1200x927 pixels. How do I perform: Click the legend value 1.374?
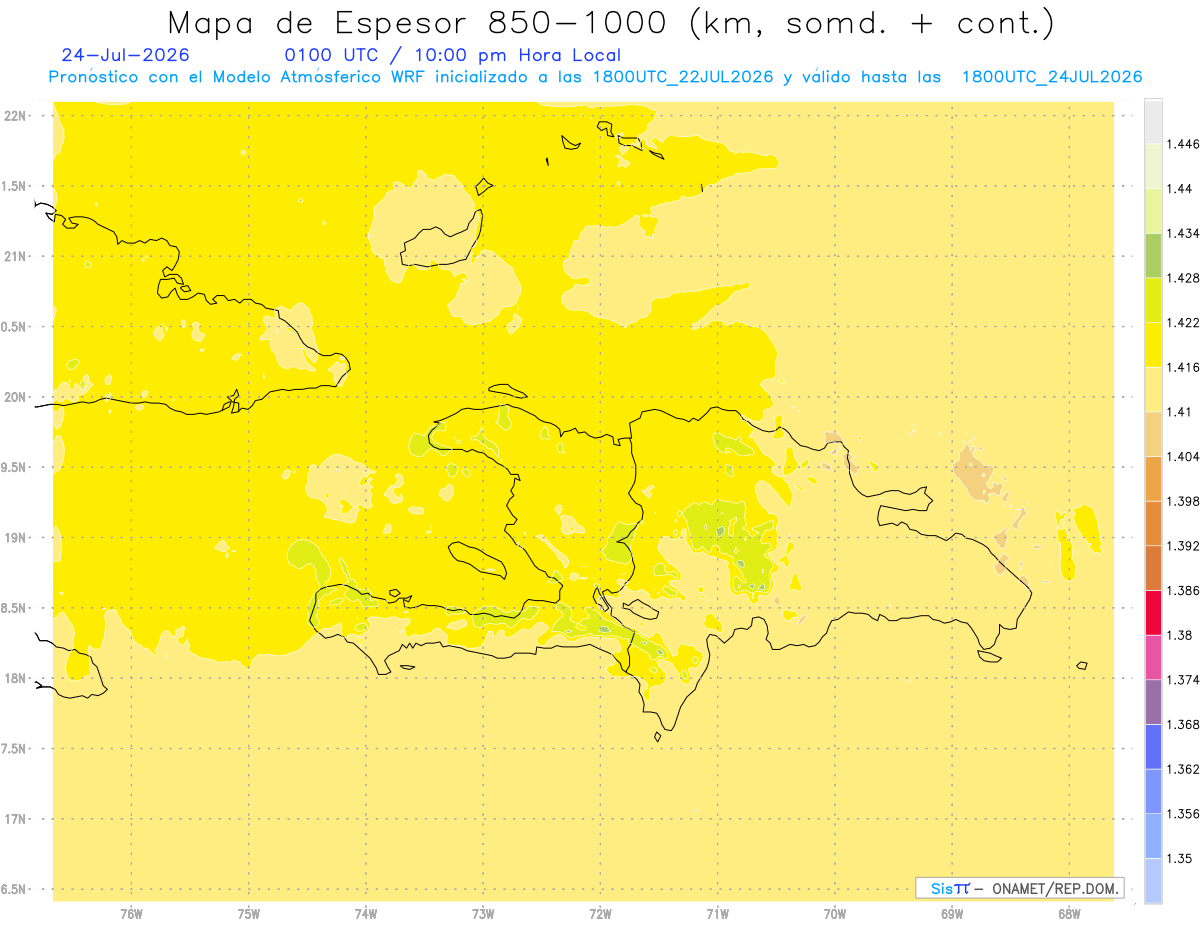(x=1183, y=680)
